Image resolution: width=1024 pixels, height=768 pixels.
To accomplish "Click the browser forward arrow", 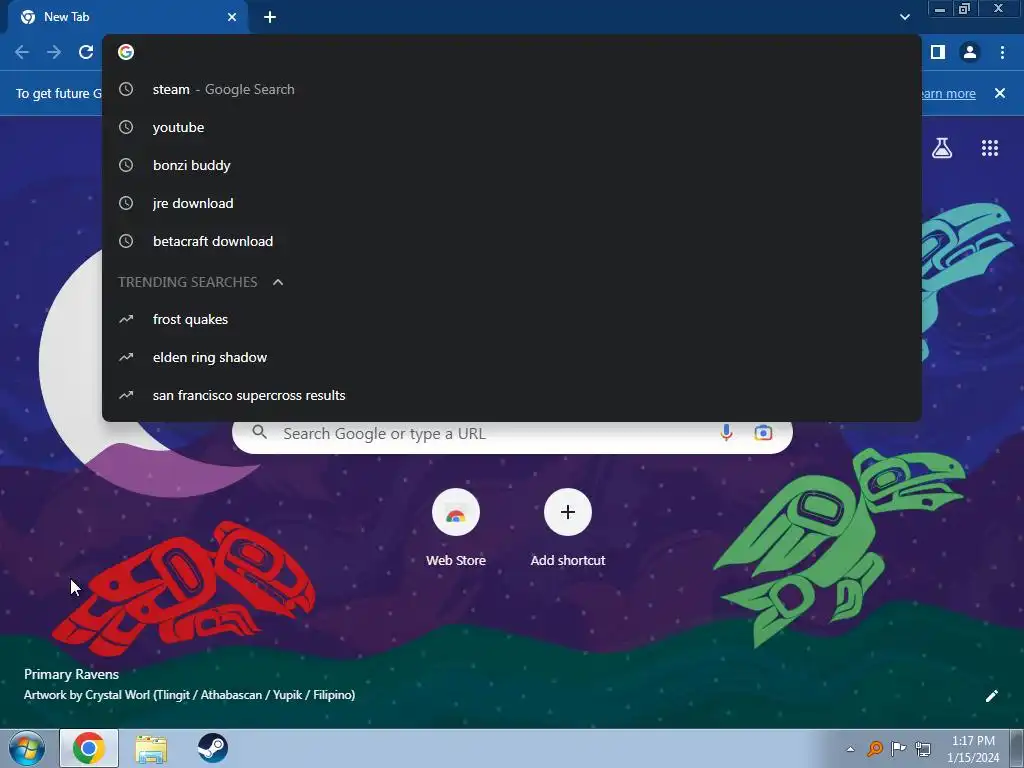I will (54, 52).
